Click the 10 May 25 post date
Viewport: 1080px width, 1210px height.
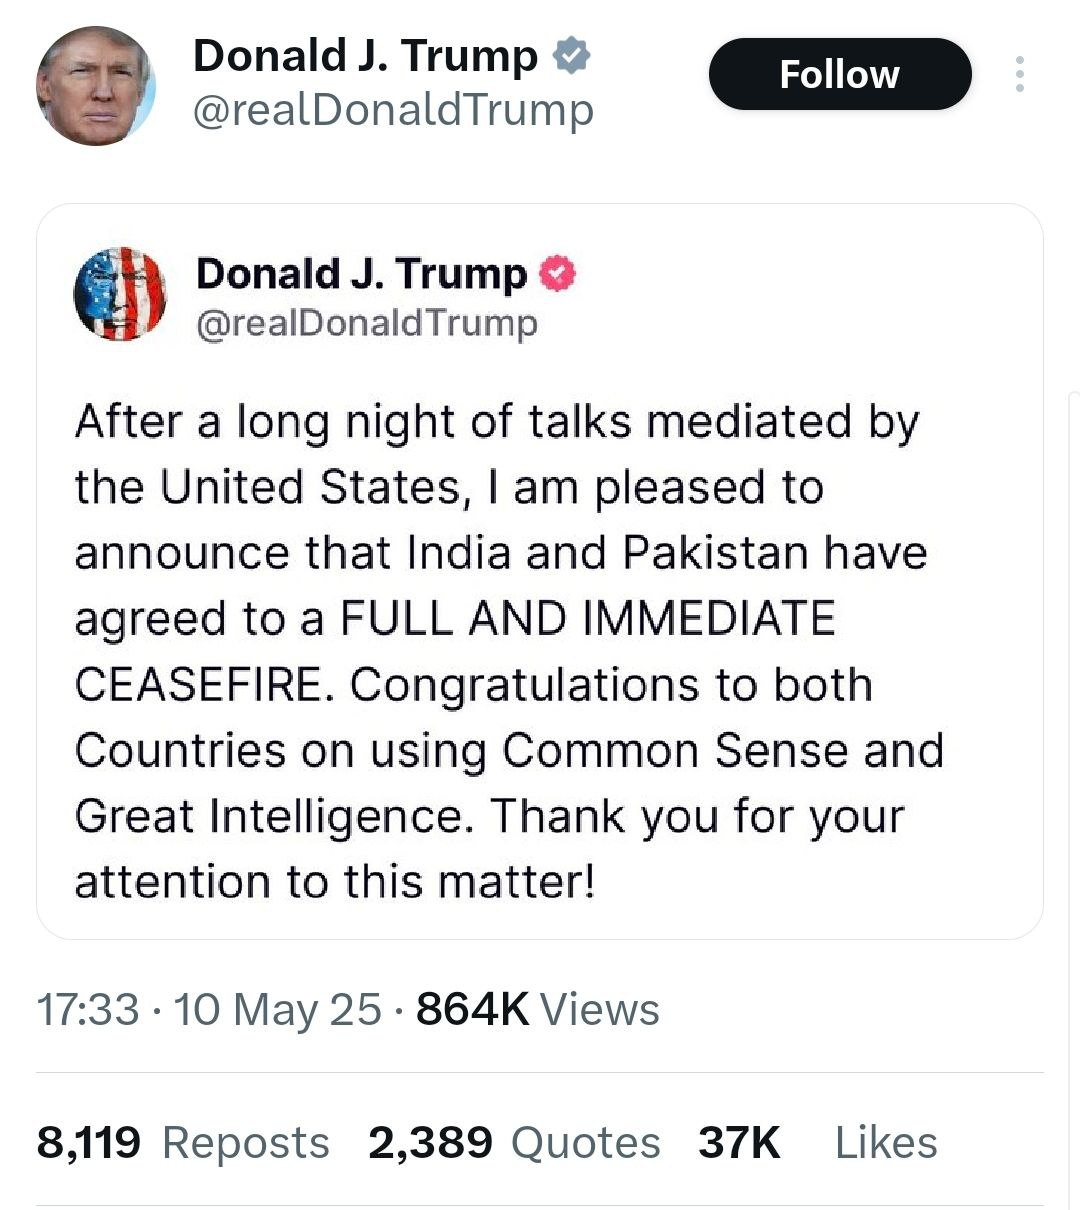pos(277,1009)
